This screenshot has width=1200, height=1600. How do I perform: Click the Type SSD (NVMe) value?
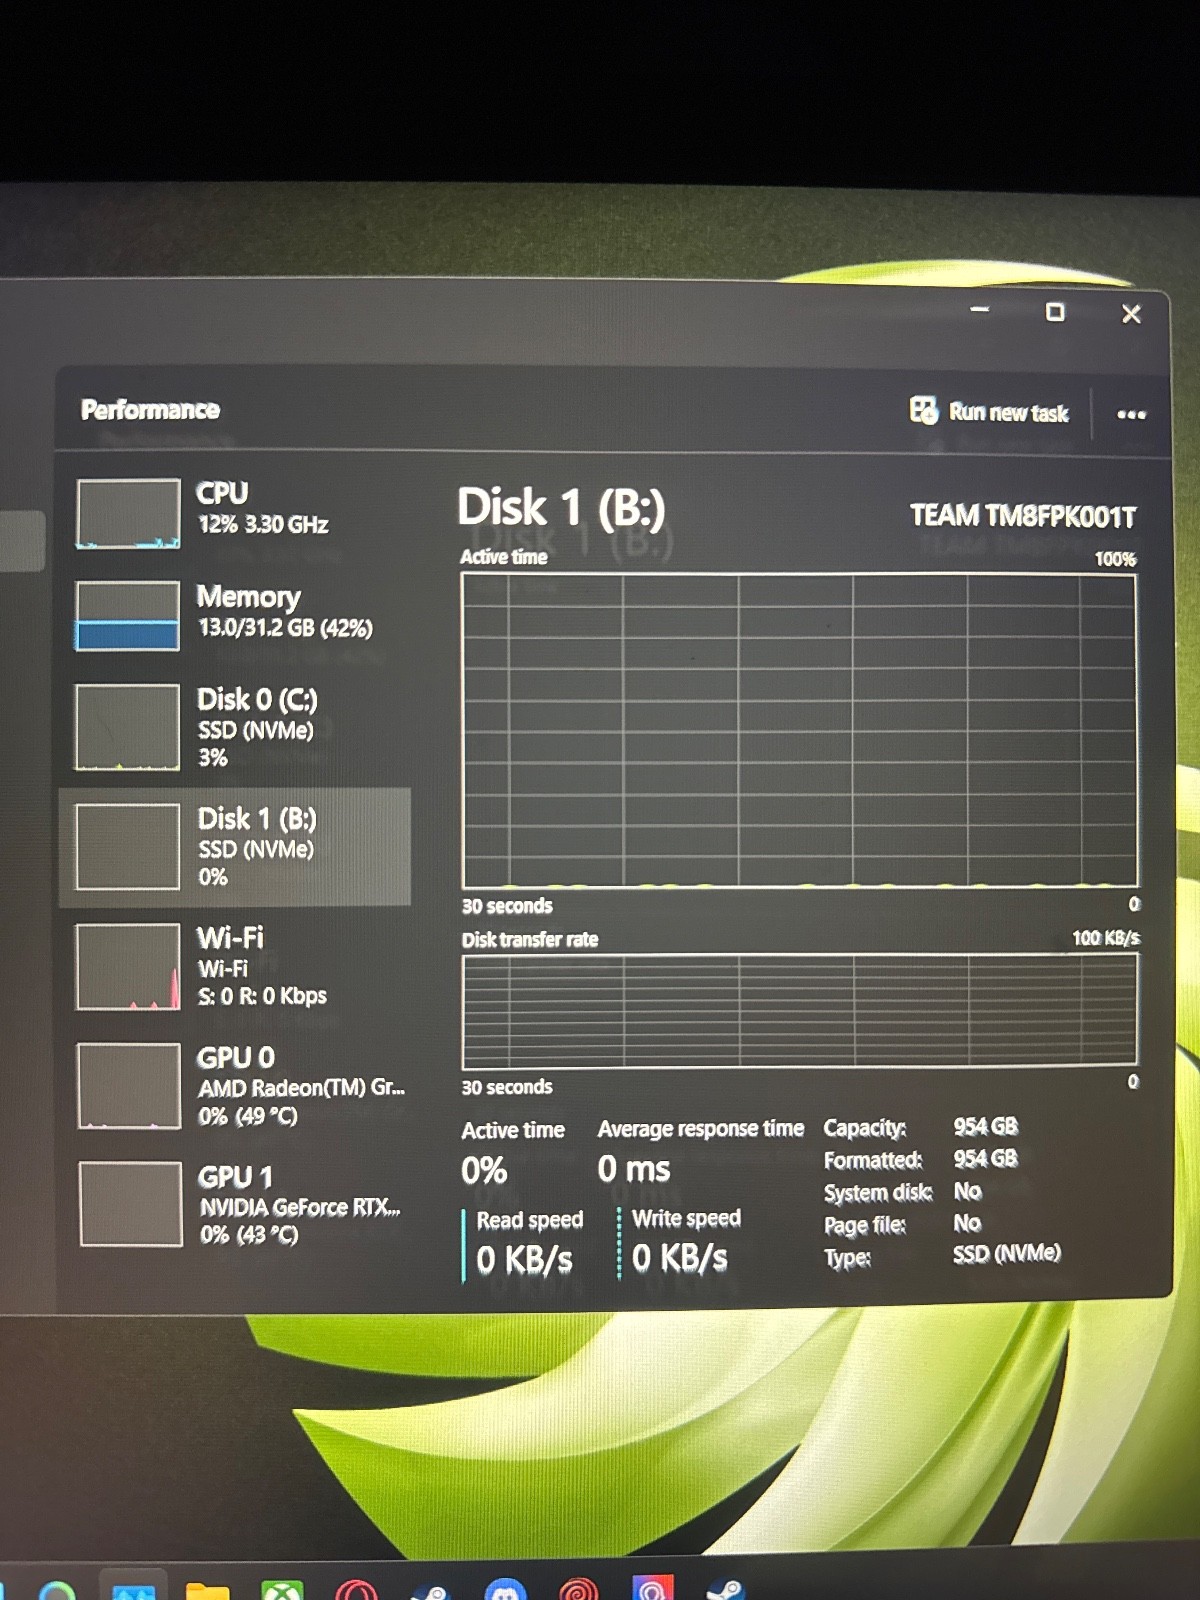(1006, 1253)
